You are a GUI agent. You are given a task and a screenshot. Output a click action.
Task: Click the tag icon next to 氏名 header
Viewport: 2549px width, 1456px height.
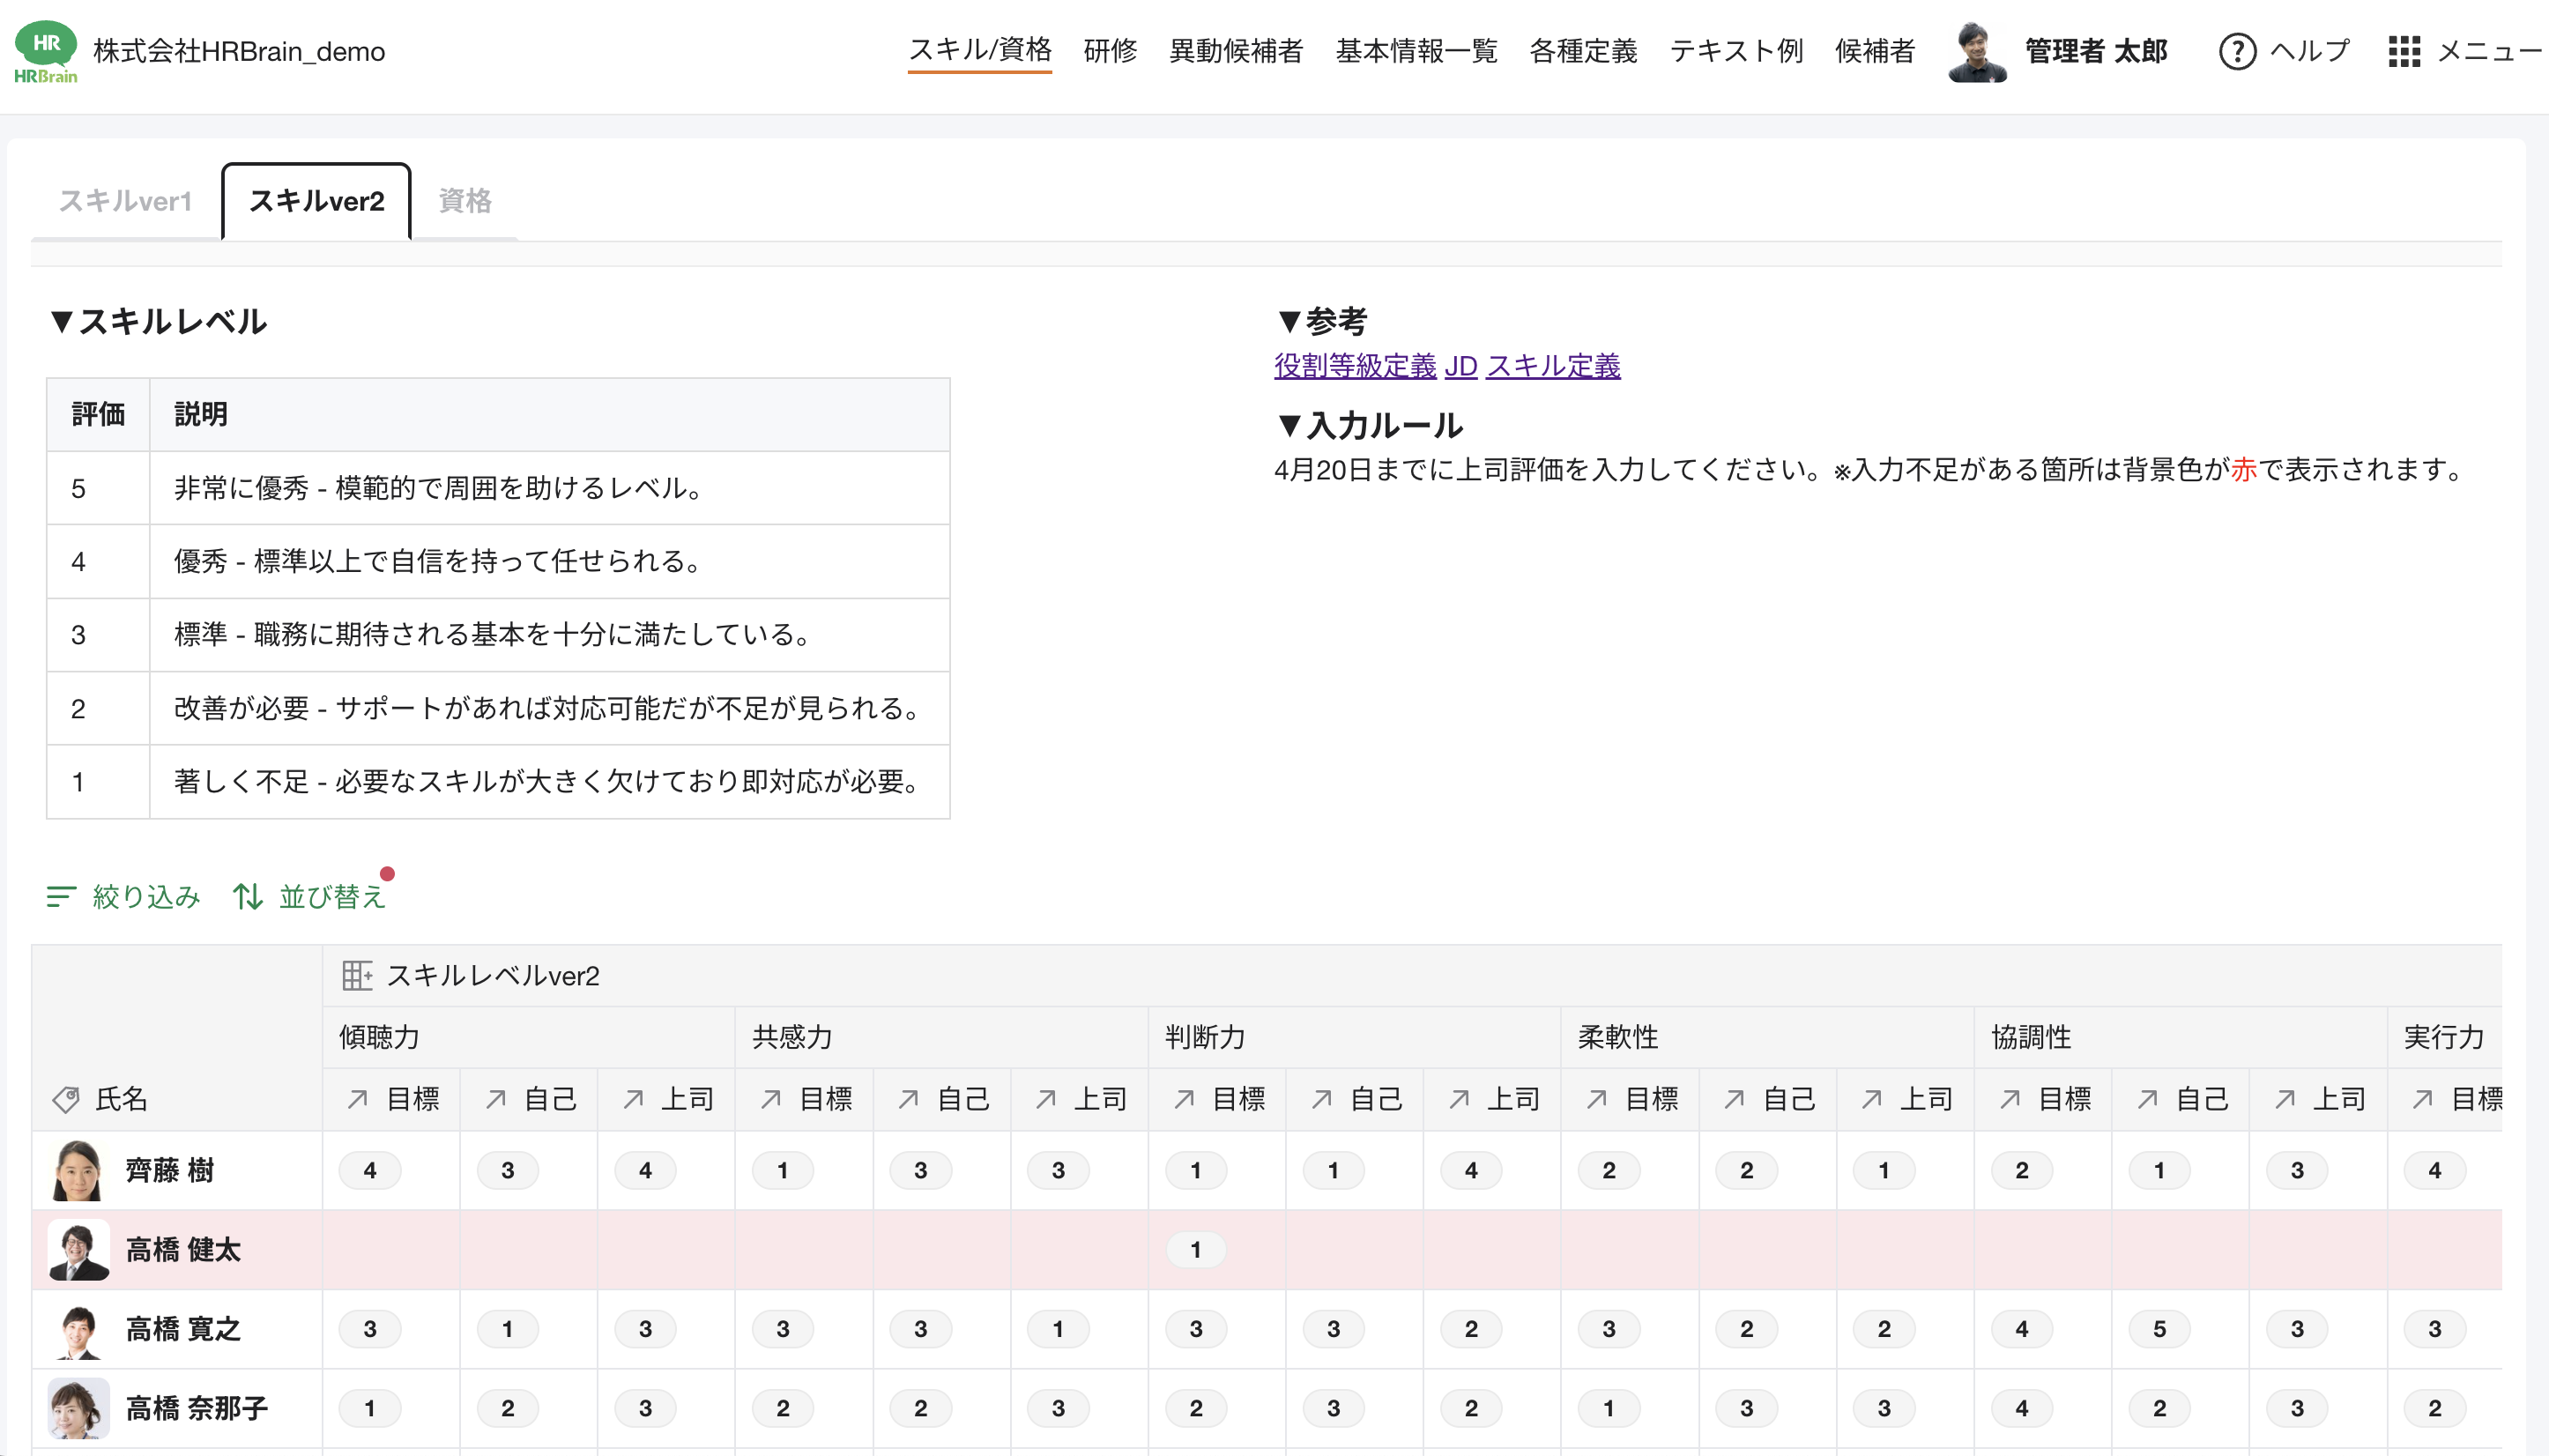[x=66, y=1098]
